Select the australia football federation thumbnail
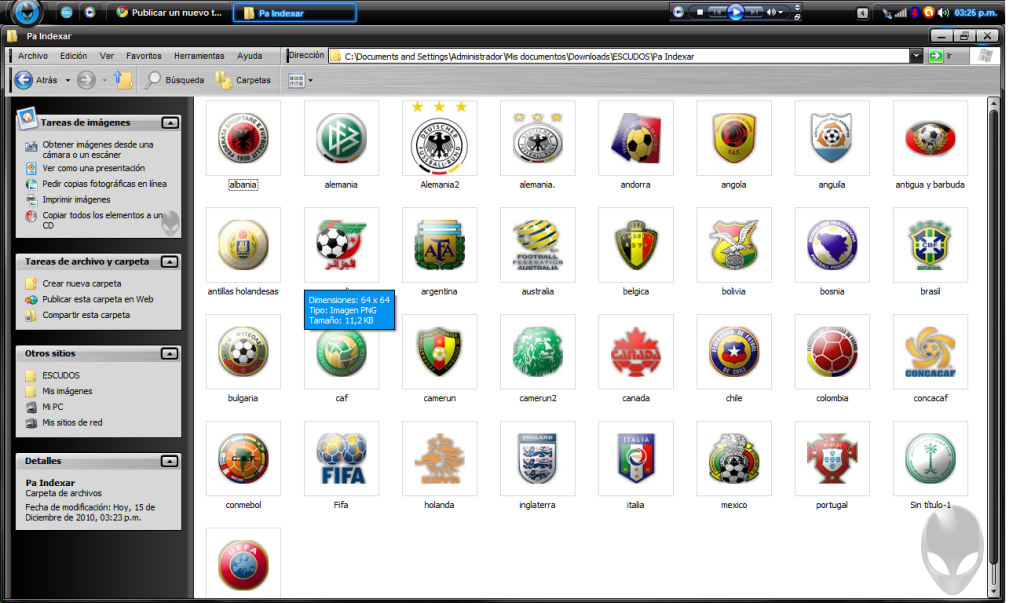Screen dimensions: 1024x603 point(537,245)
